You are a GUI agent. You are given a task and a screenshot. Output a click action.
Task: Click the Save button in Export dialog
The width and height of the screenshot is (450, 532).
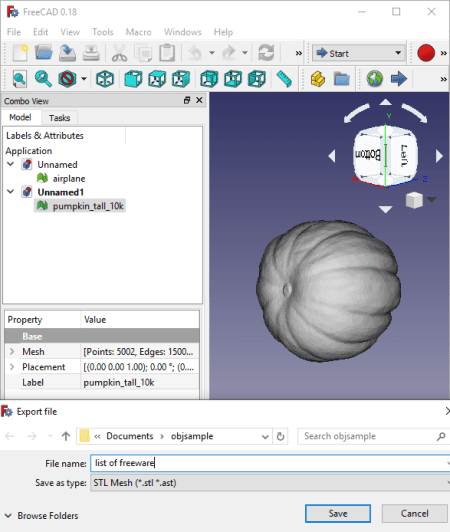tap(338, 513)
